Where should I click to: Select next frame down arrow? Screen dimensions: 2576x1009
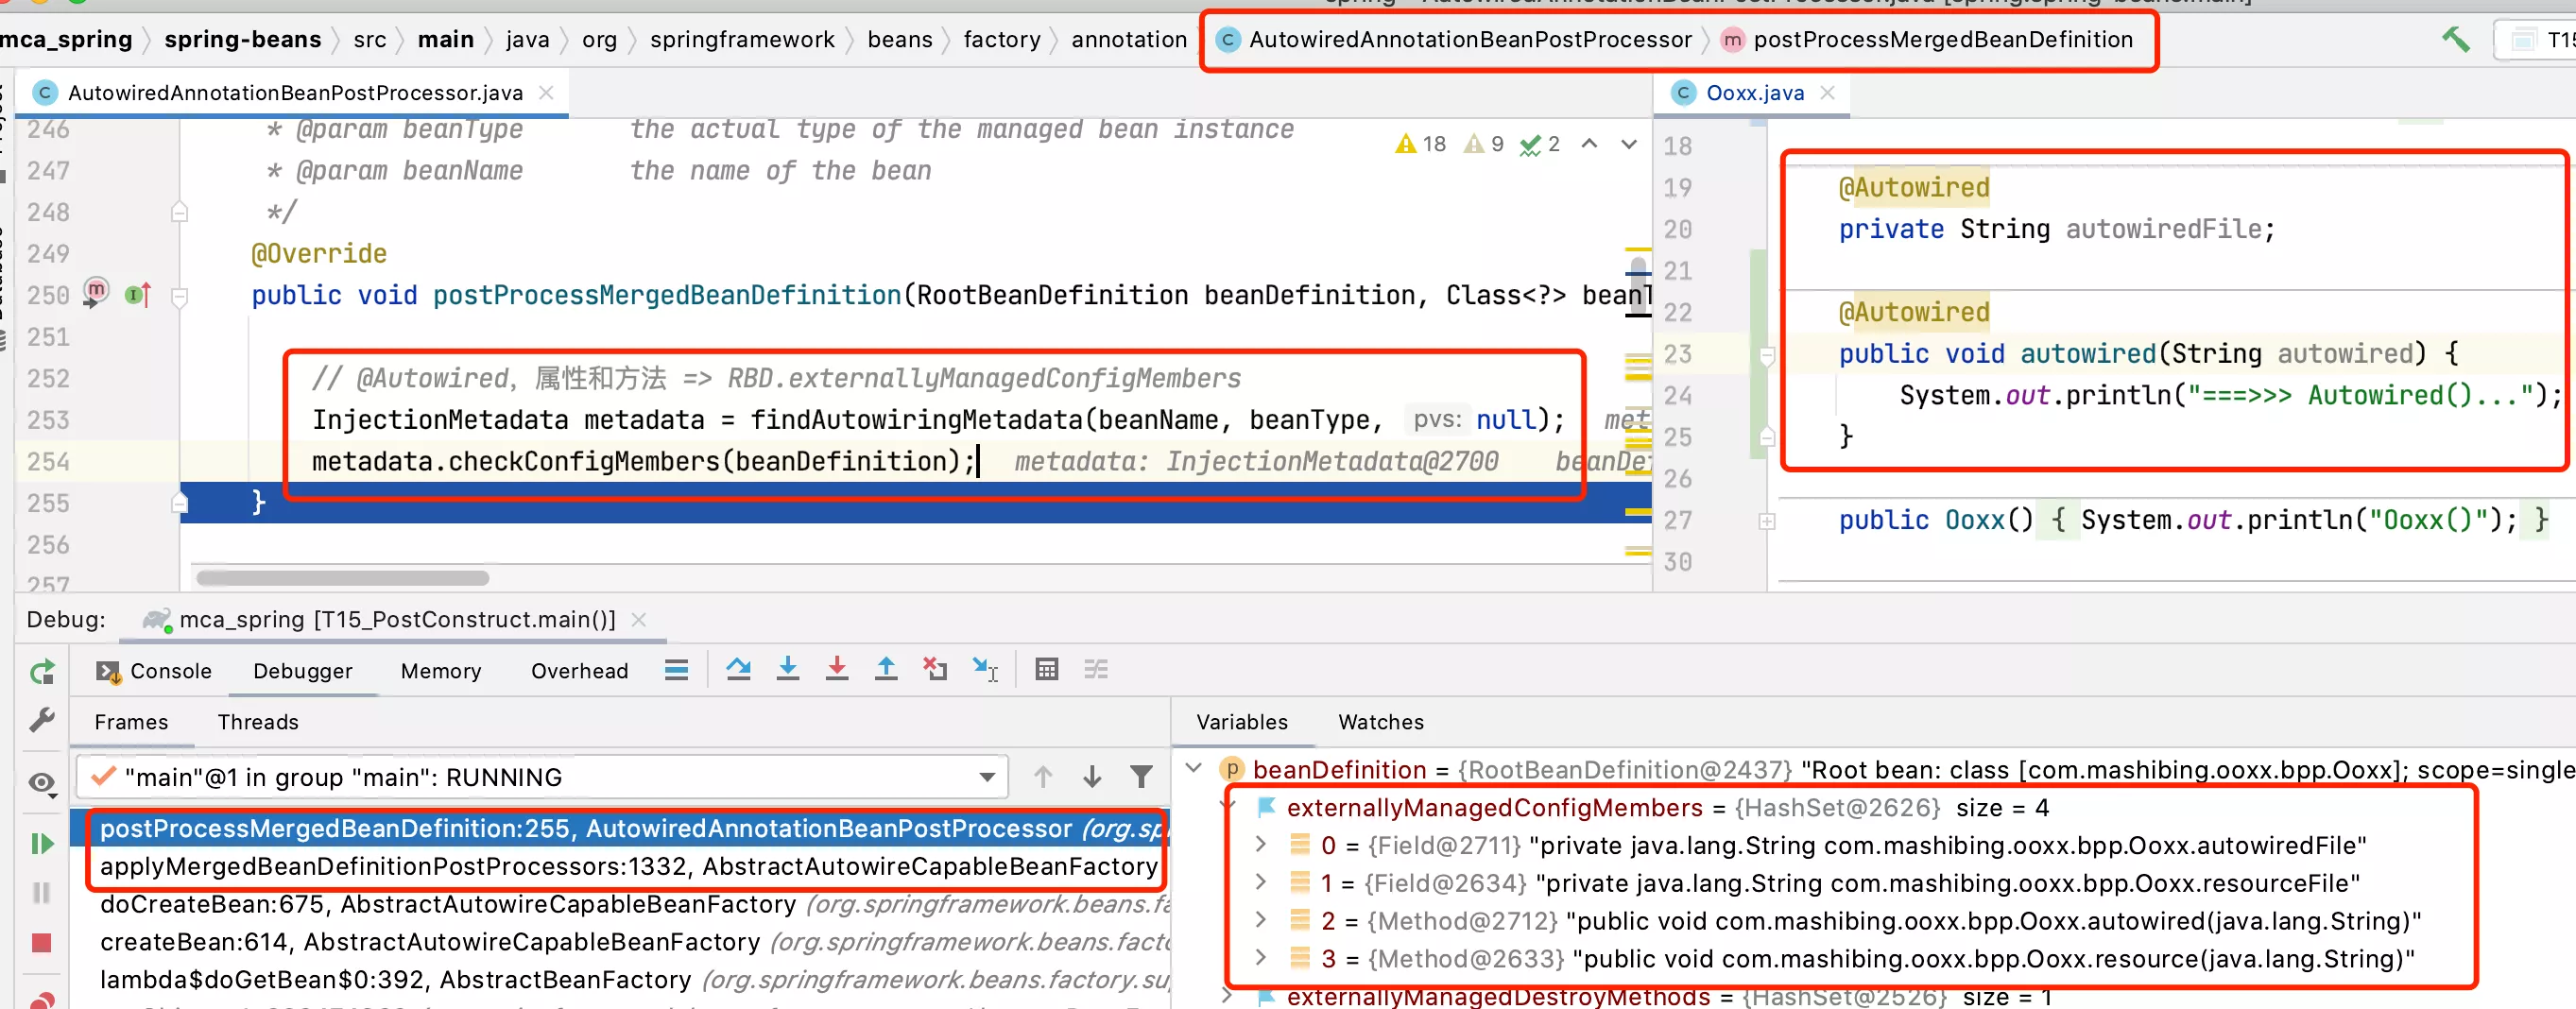(x=1092, y=777)
